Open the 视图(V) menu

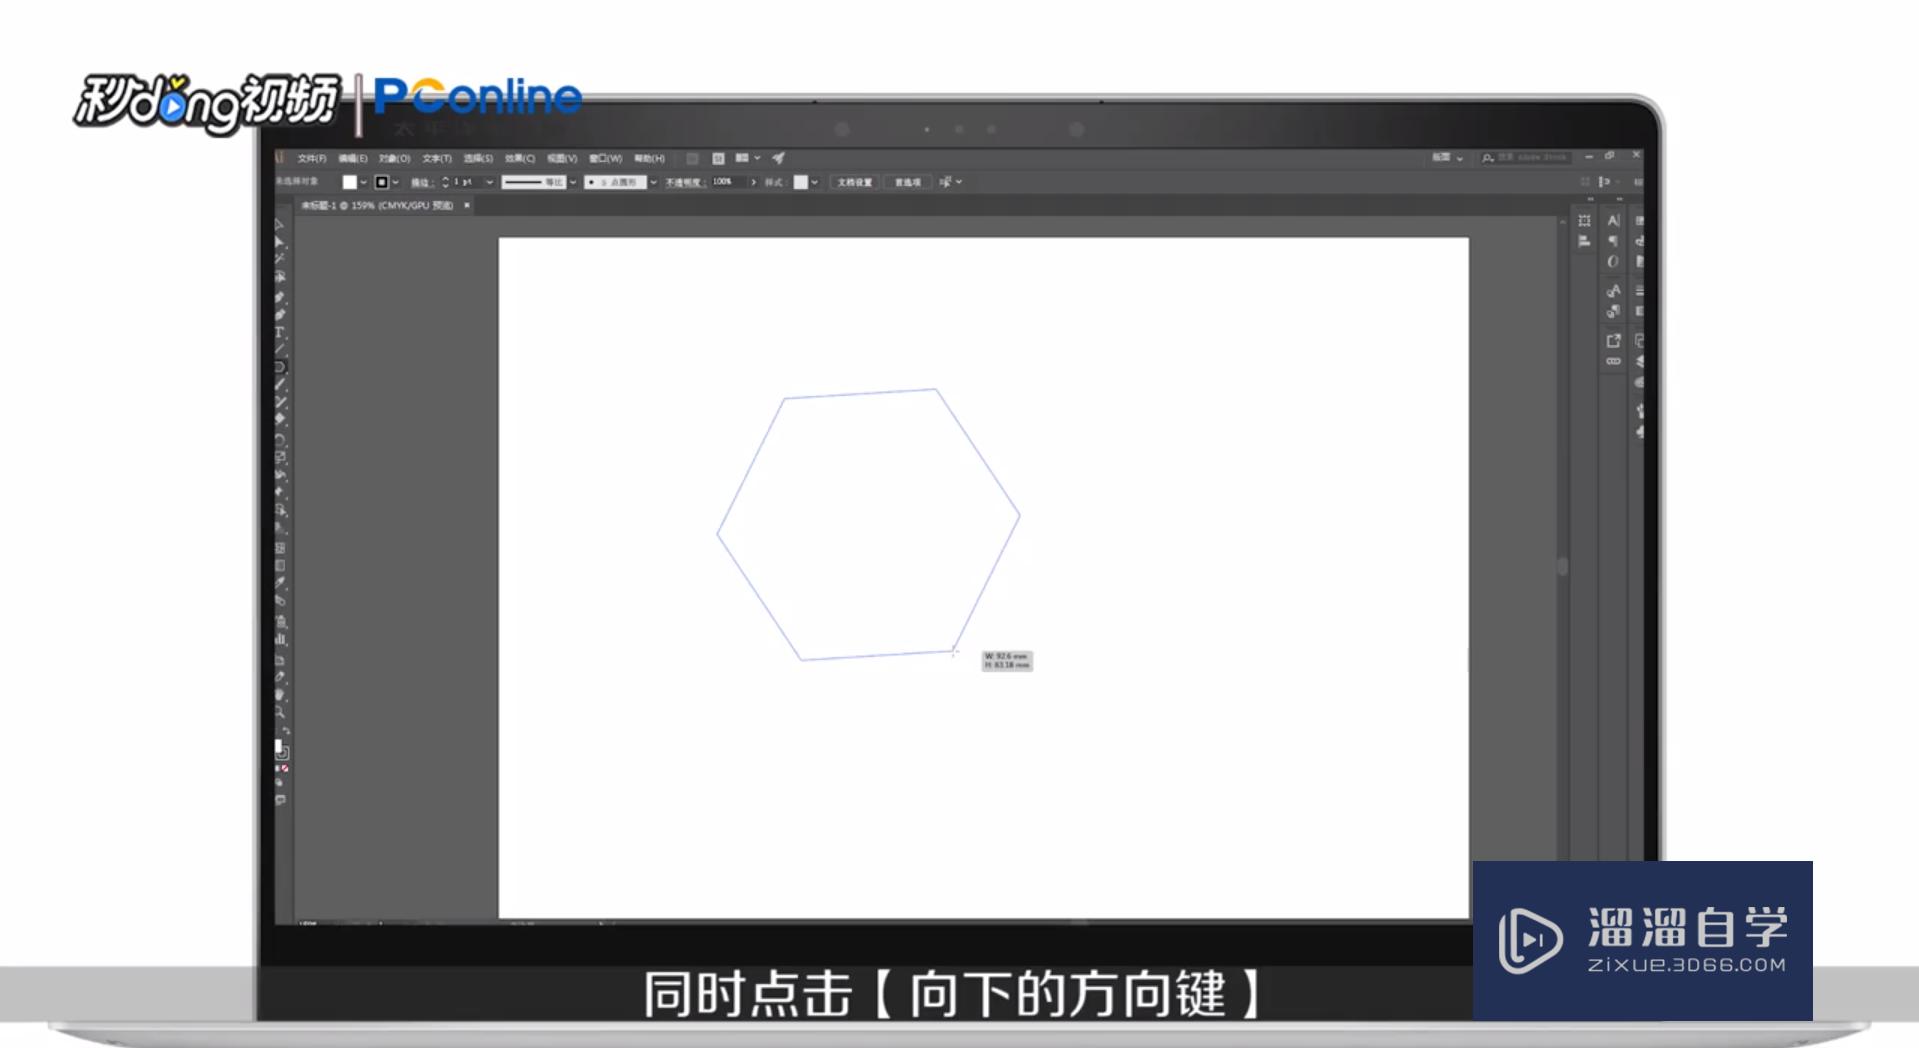tap(562, 158)
